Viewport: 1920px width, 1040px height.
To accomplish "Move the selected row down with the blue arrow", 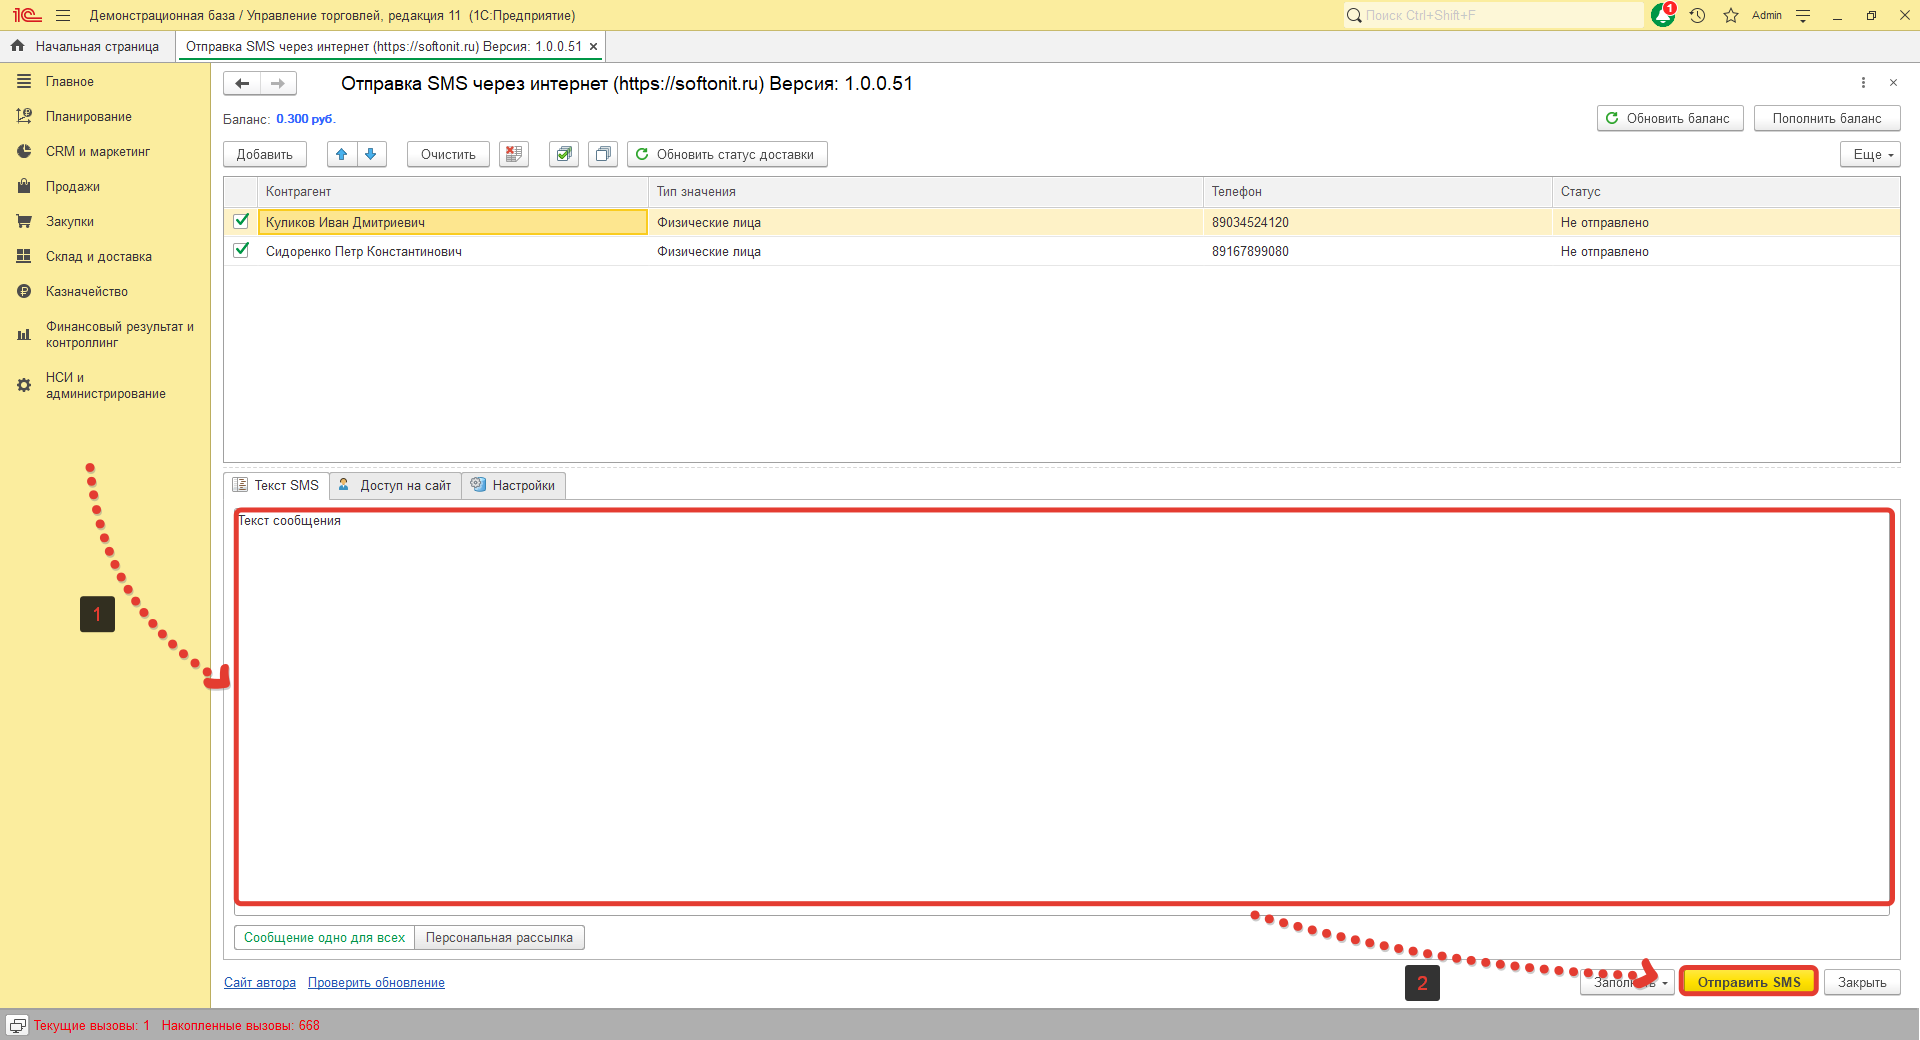I will tap(371, 154).
